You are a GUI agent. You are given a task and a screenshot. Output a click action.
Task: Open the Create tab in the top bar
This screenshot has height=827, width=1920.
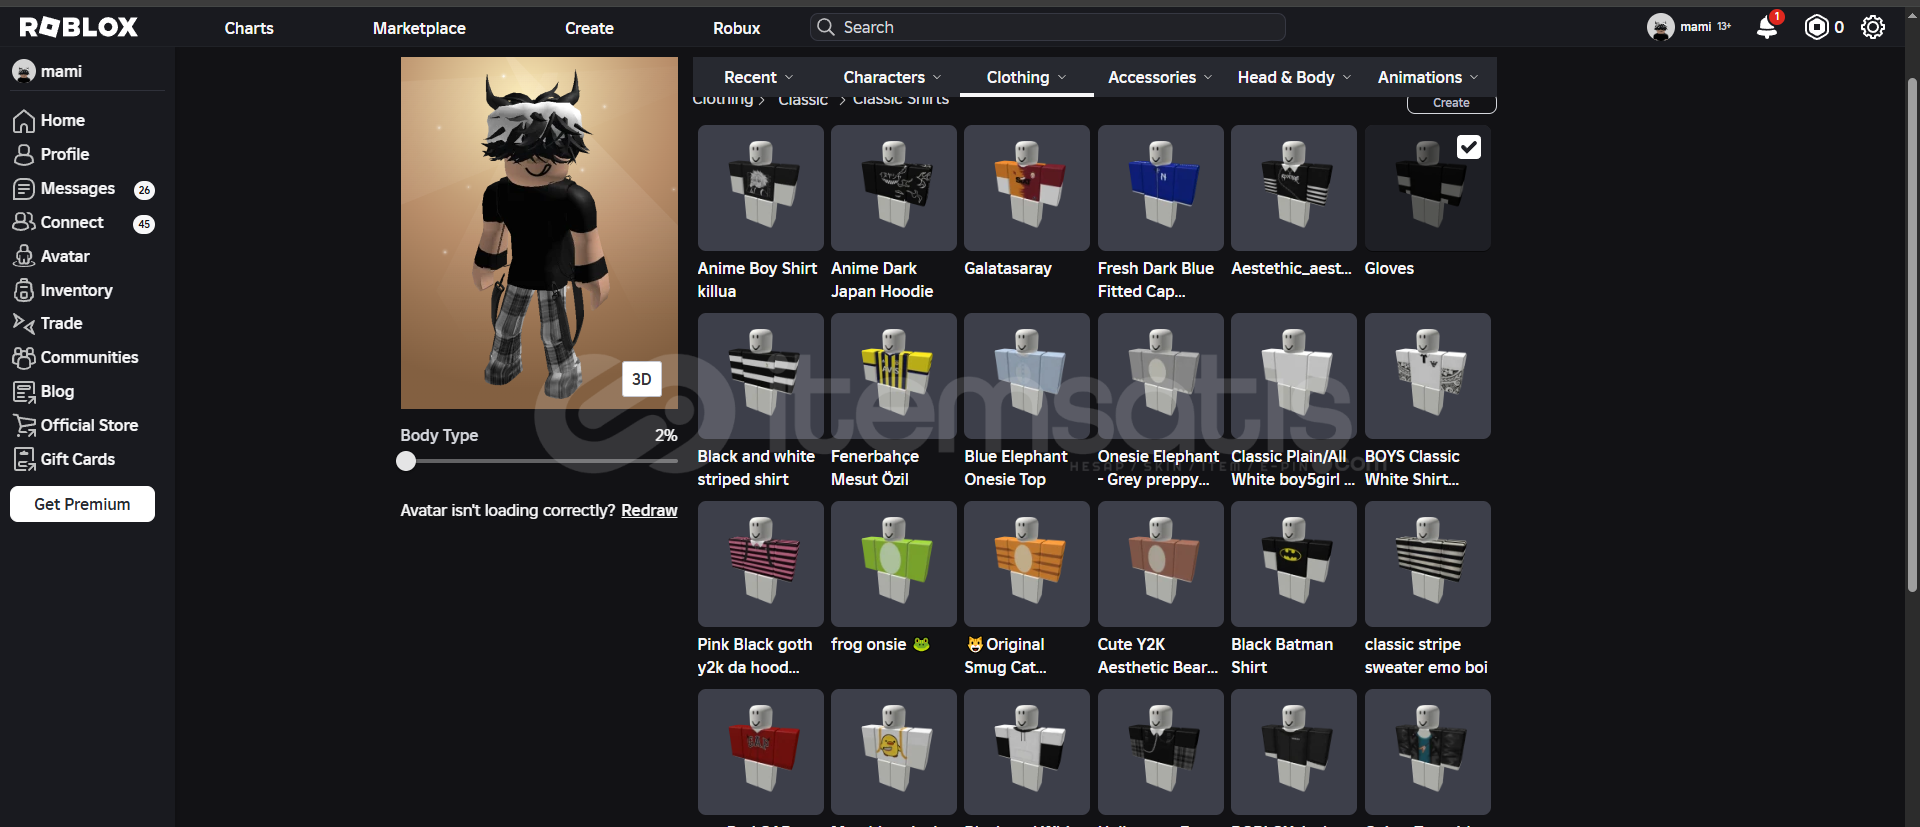point(589,28)
